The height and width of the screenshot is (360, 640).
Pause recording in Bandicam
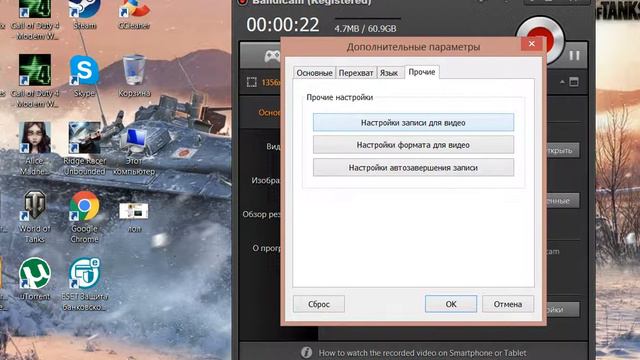574,56
